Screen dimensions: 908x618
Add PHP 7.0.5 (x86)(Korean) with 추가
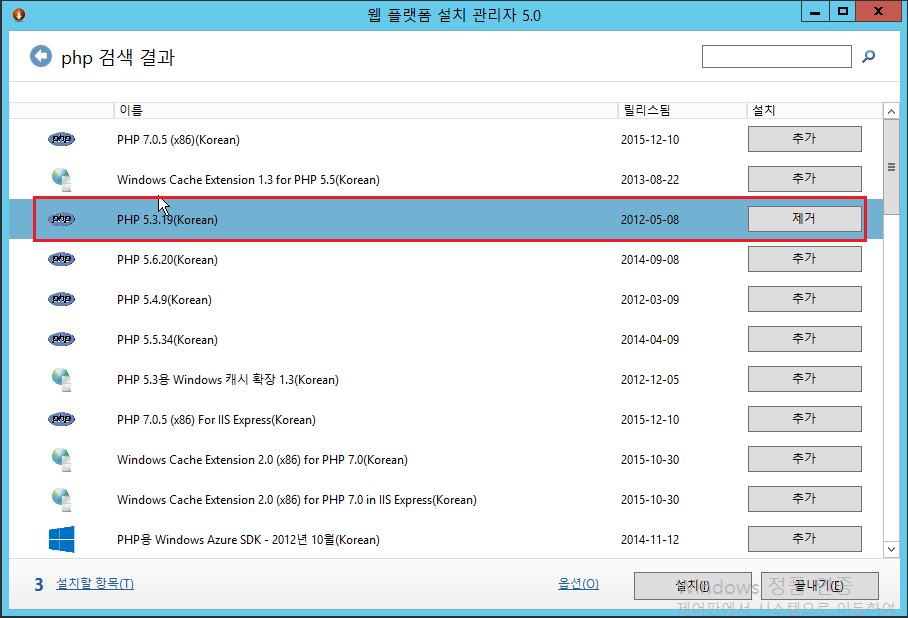804,139
